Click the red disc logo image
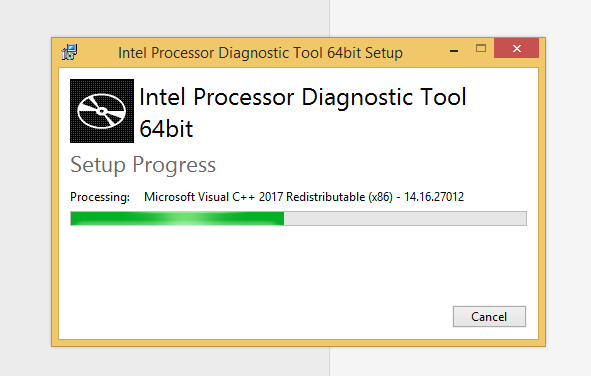Viewport: 591px width, 377px height. click(x=102, y=111)
